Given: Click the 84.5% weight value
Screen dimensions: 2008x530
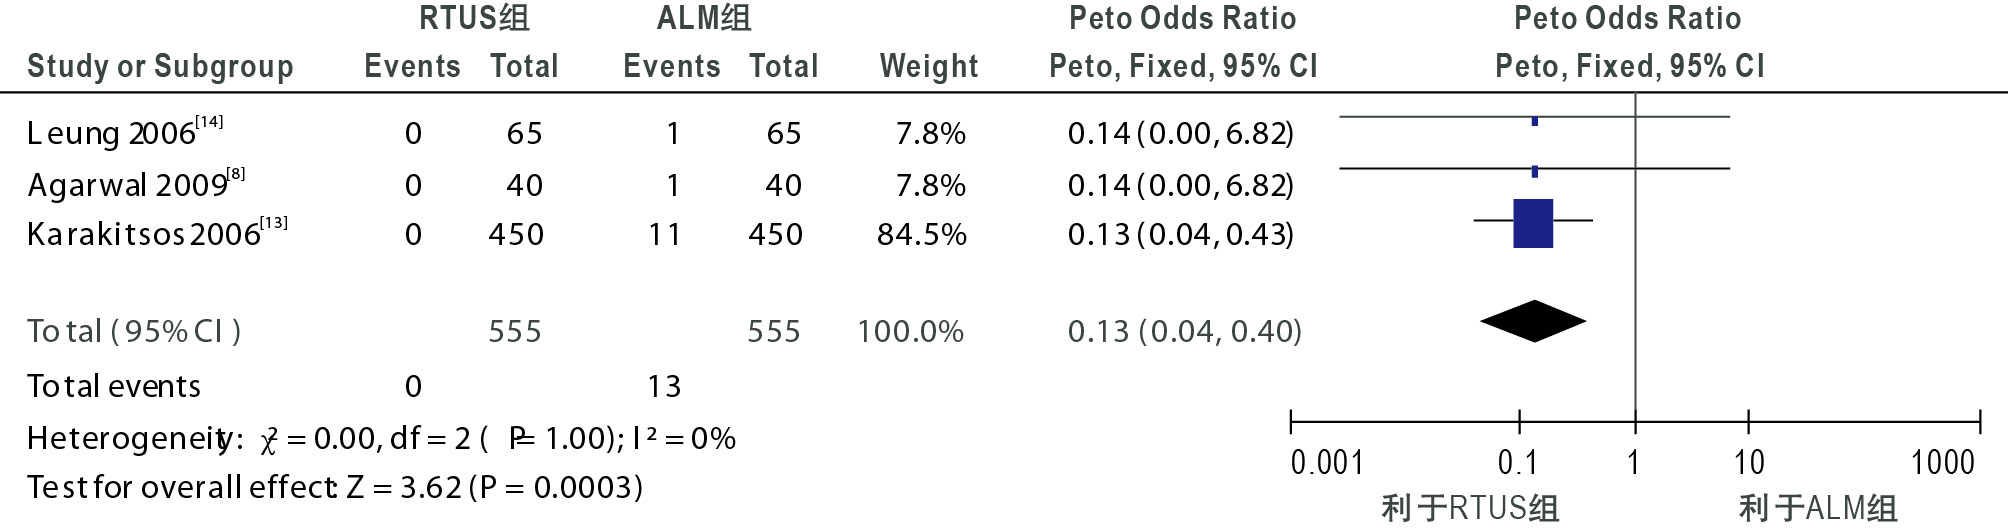Looking at the screenshot, I should click(922, 234).
